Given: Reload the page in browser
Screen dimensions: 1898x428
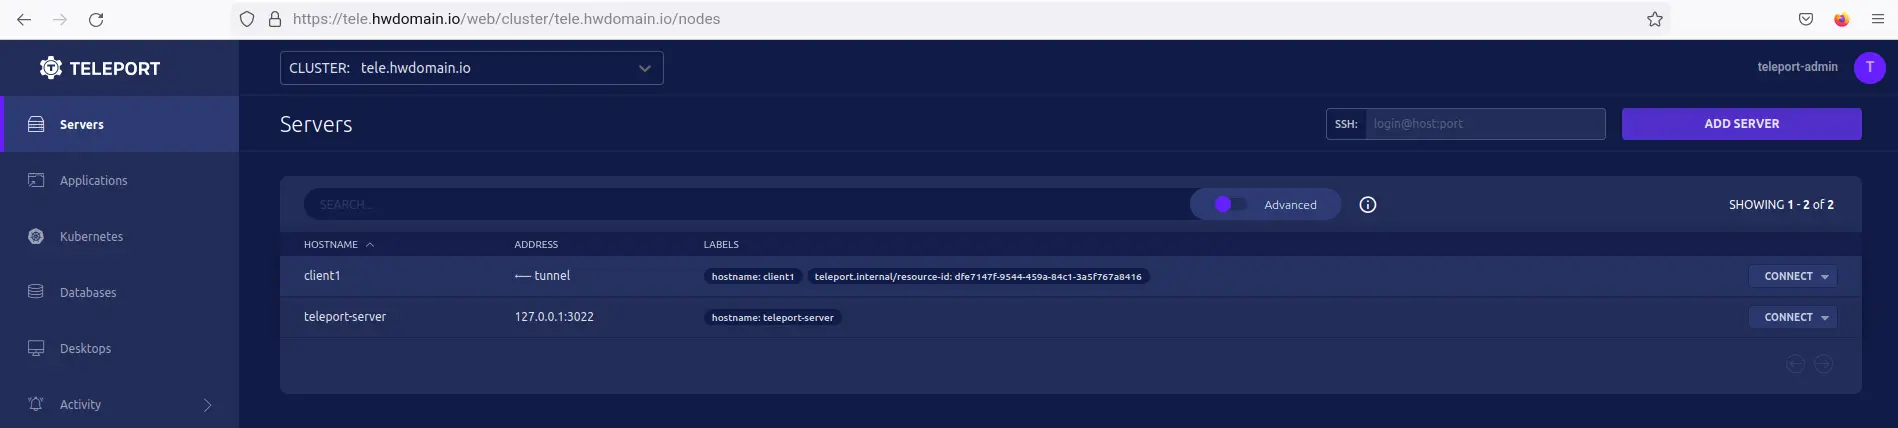Looking at the screenshot, I should 96,19.
